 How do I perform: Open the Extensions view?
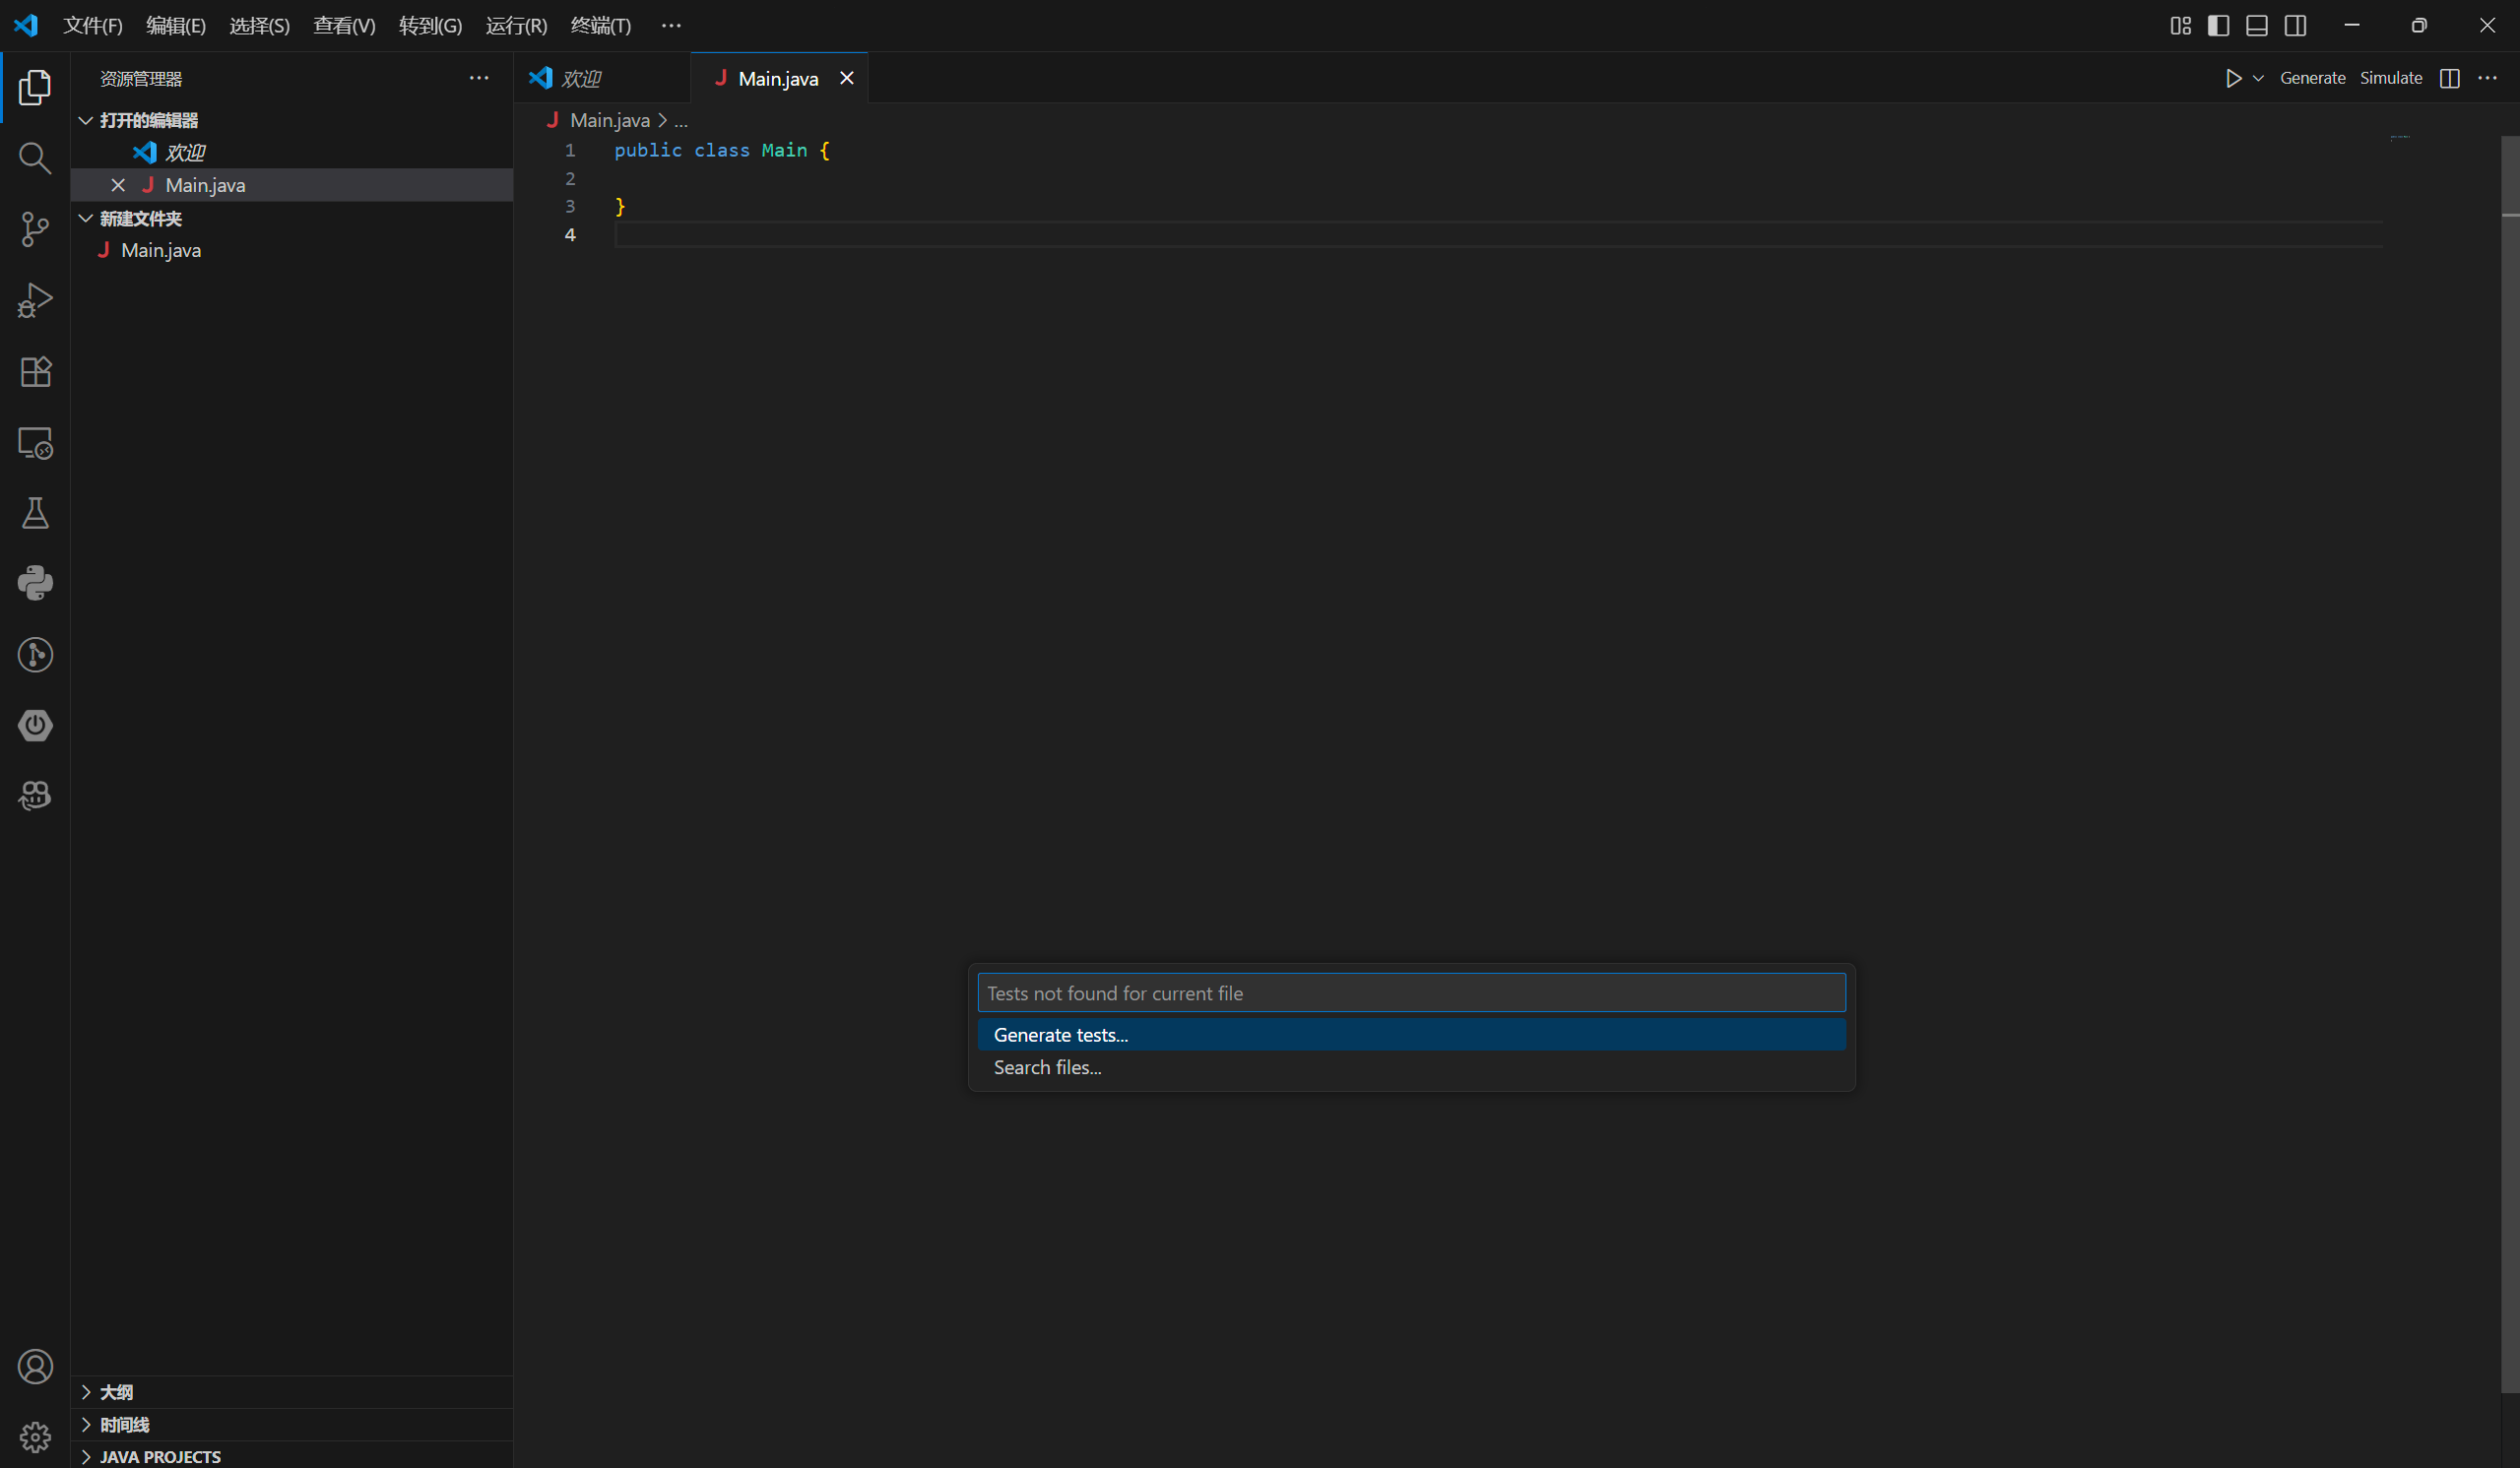click(35, 371)
